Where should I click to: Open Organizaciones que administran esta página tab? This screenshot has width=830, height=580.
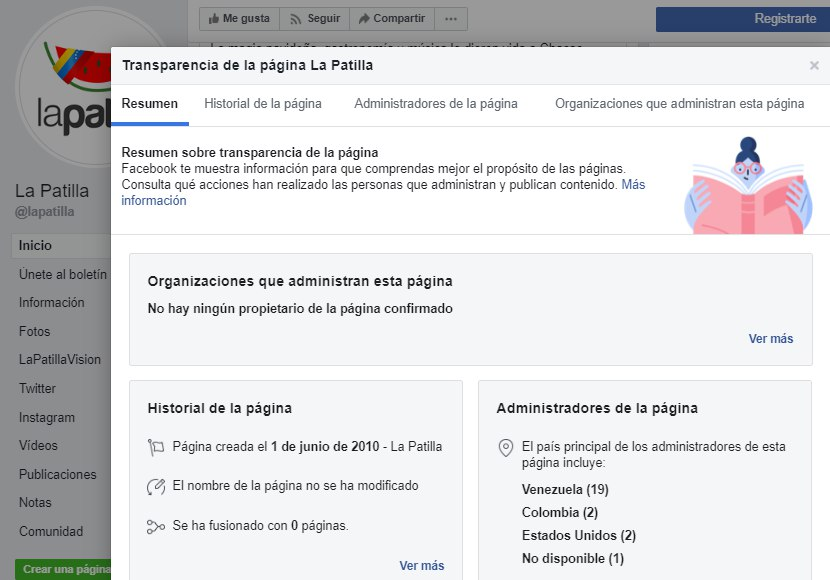coord(679,104)
